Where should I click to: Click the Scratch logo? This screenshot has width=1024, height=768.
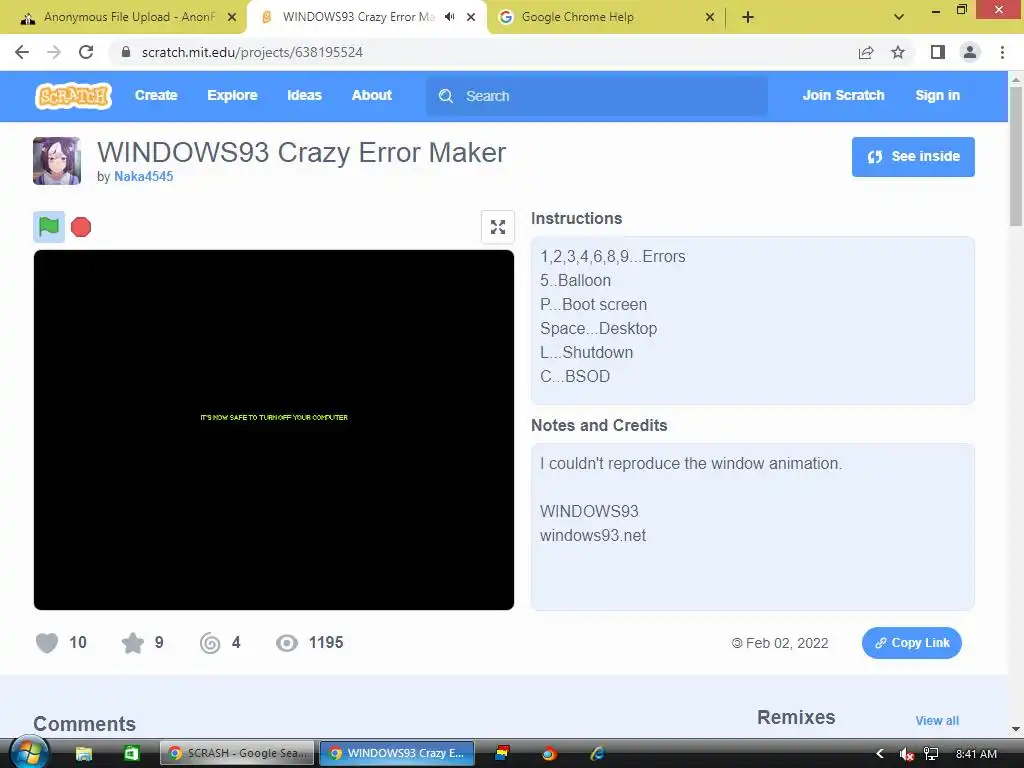pos(73,95)
